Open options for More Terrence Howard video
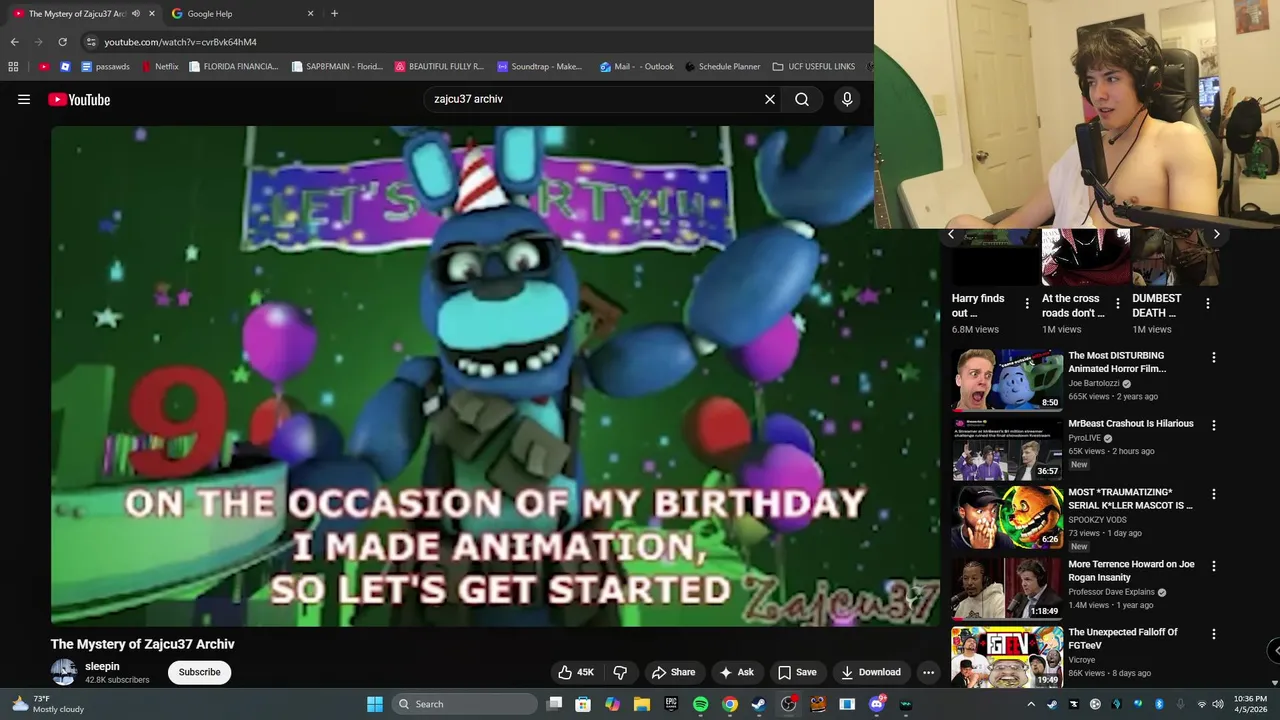Image resolution: width=1280 pixels, height=720 pixels. tap(1214, 566)
